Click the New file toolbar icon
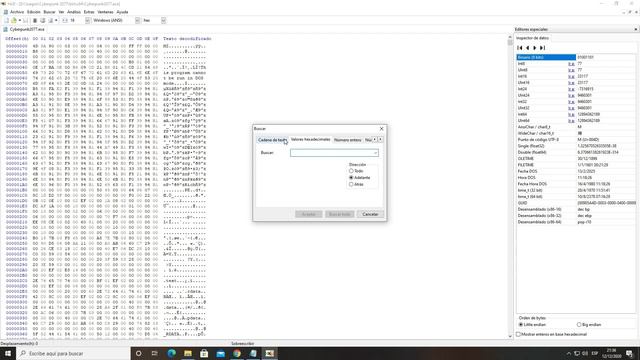The width and height of the screenshot is (640, 360). click(6, 20)
